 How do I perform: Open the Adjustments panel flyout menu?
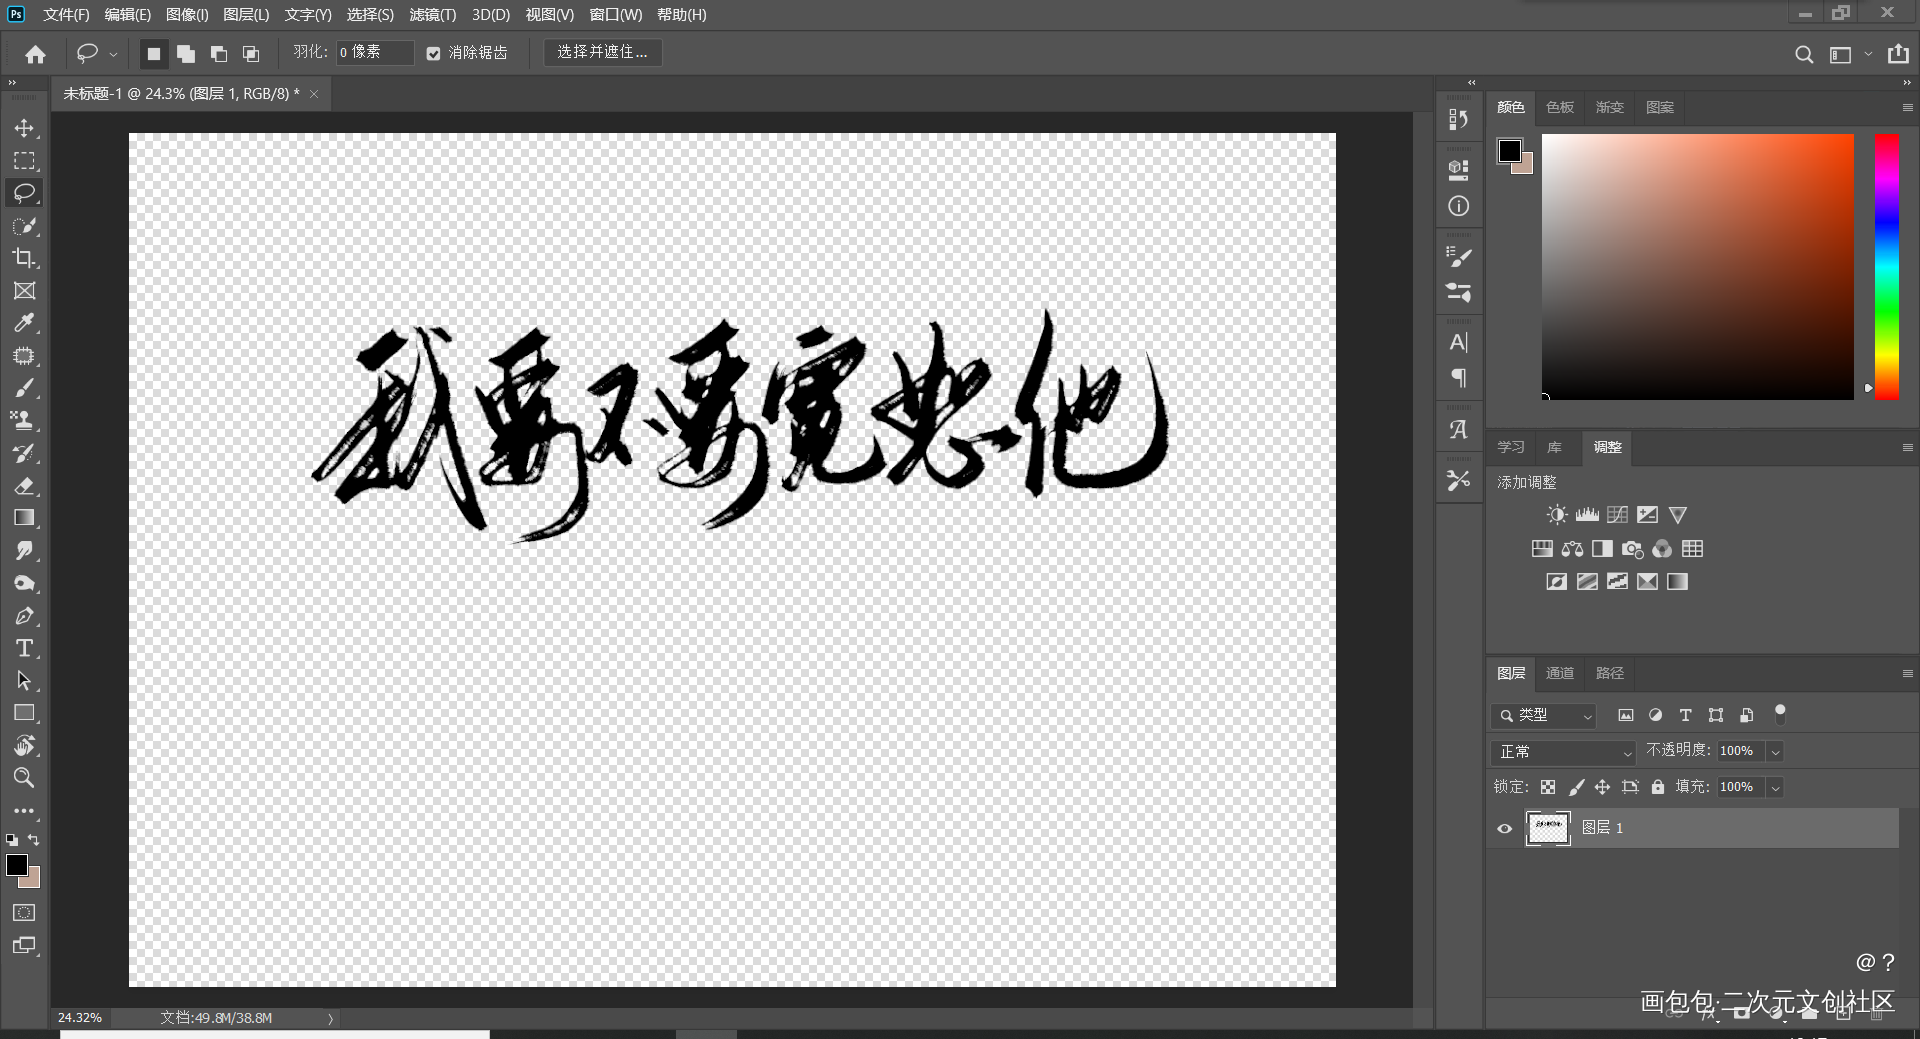coord(1906,447)
